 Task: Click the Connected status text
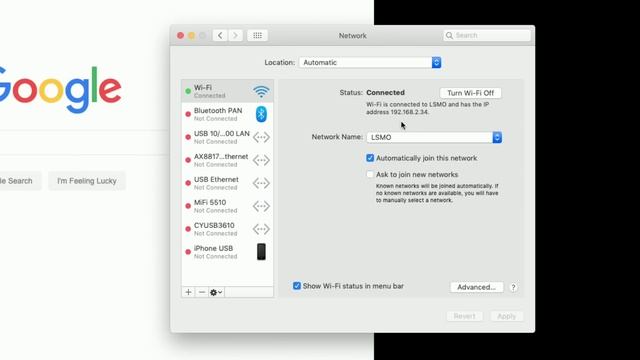coord(385,93)
